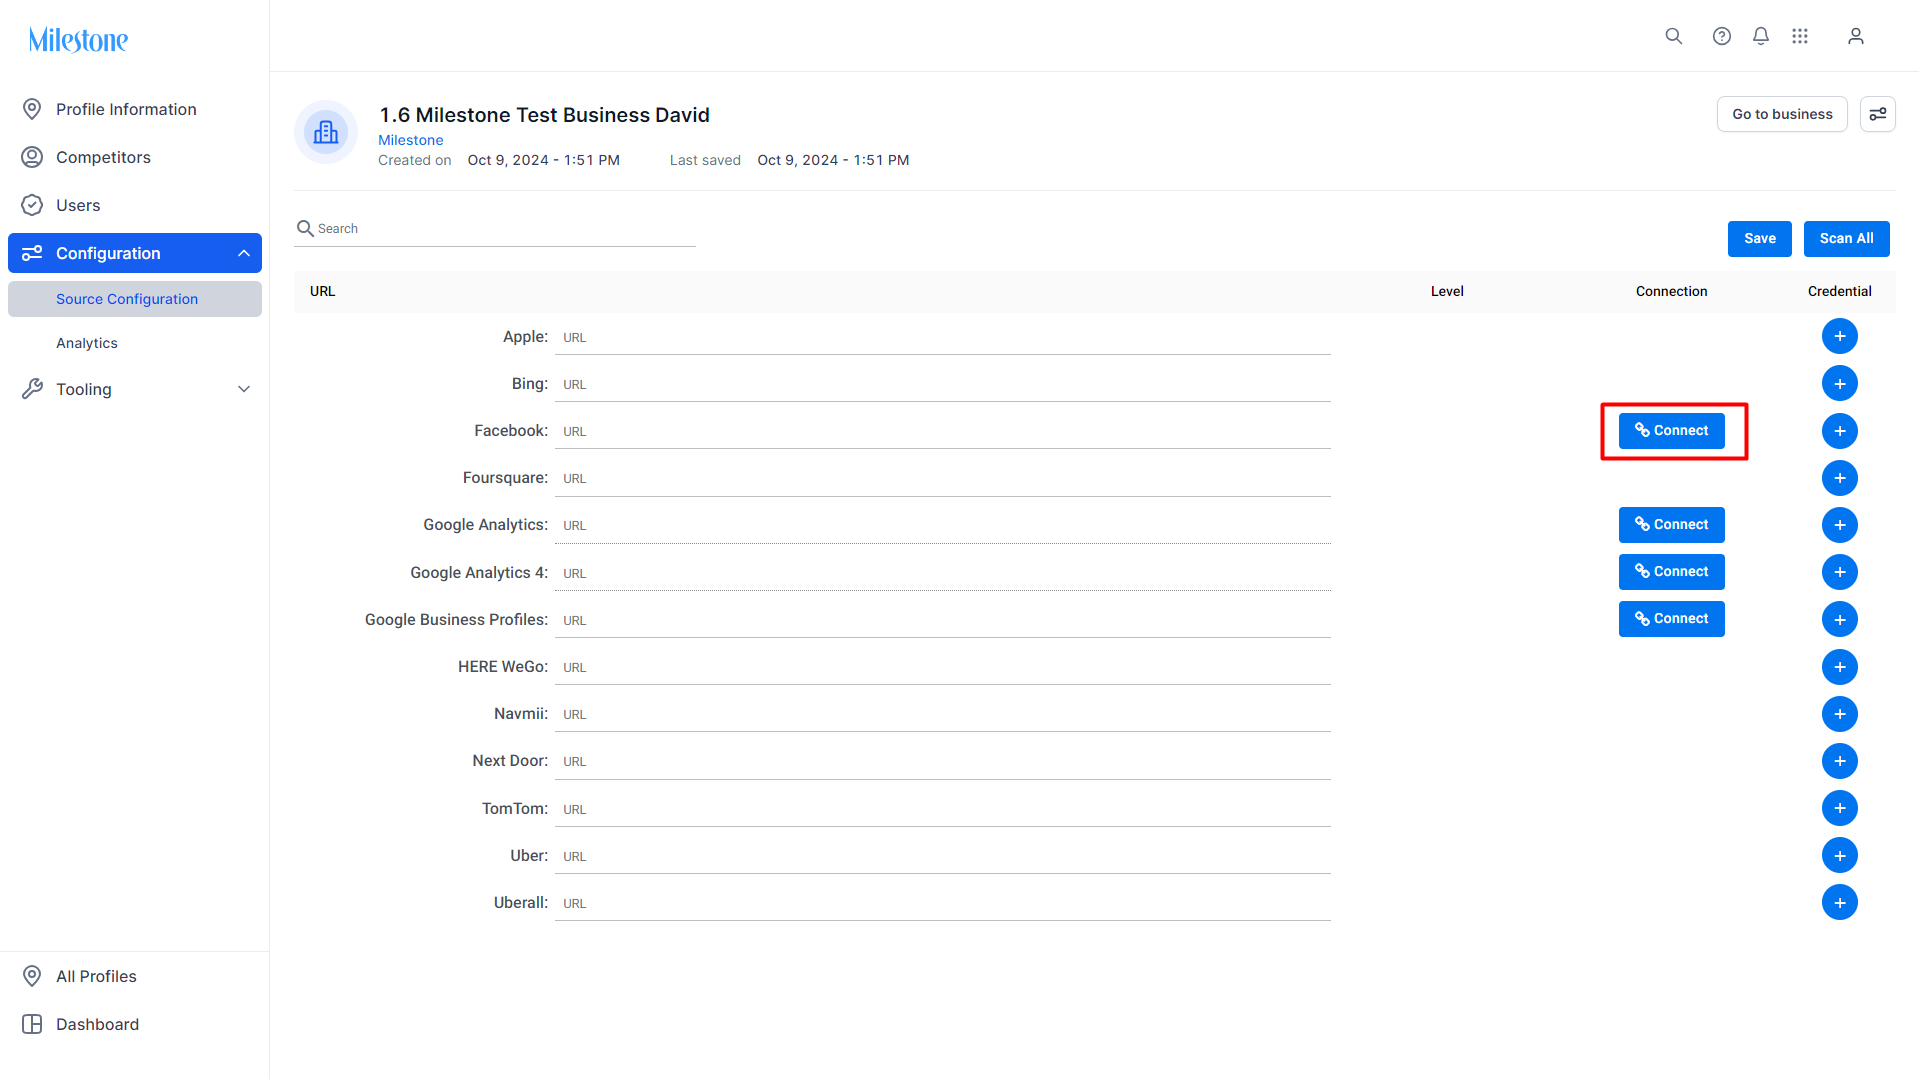Add credential for Google Analytics 4 row
Image resolution: width=1919 pixels, height=1079 pixels.
tap(1840, 572)
